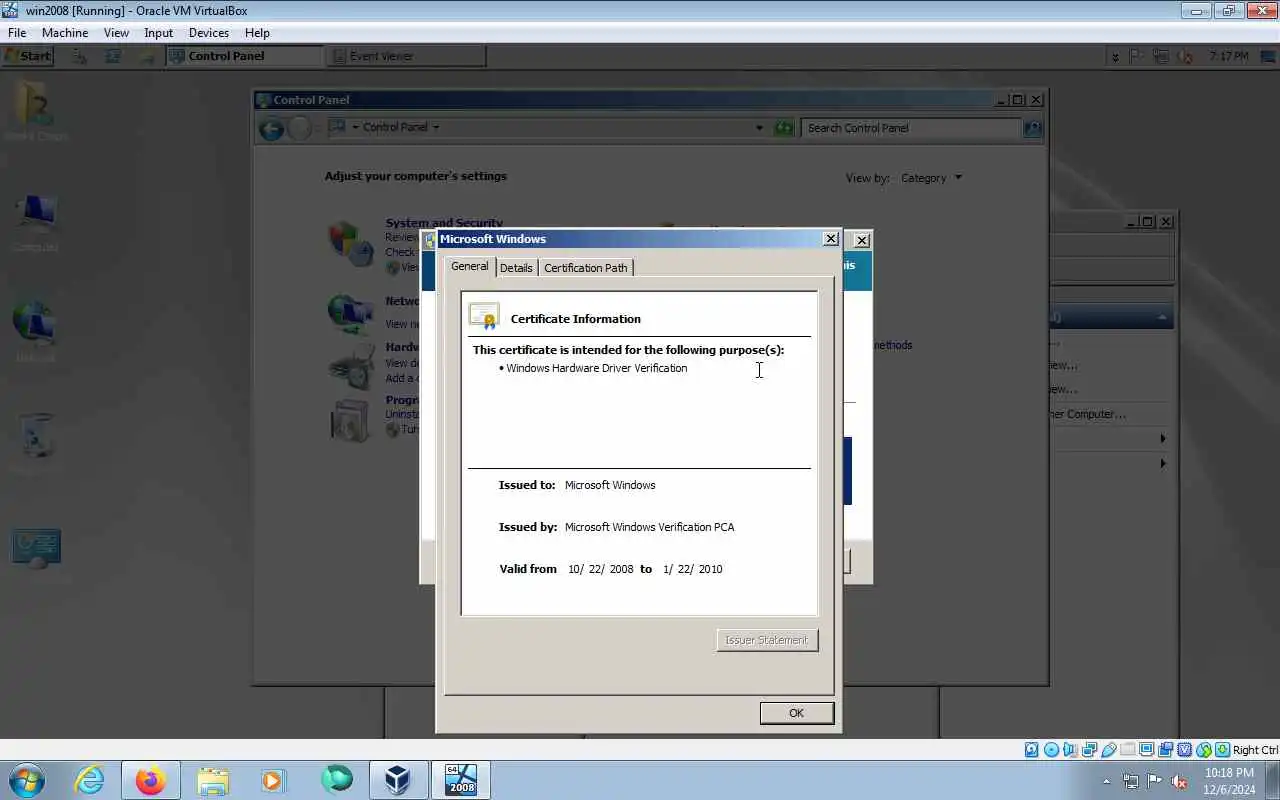The height and width of the screenshot is (800, 1280).
Task: Open the View by Category dropdown
Action: [x=931, y=178]
